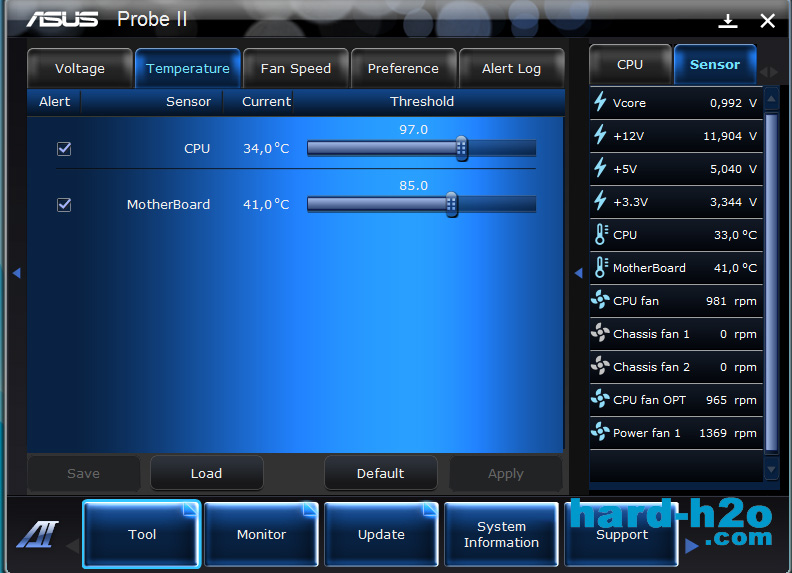The width and height of the screenshot is (792, 573).
Task: Click the arrows beside the Sensor tab
Action: point(769,72)
